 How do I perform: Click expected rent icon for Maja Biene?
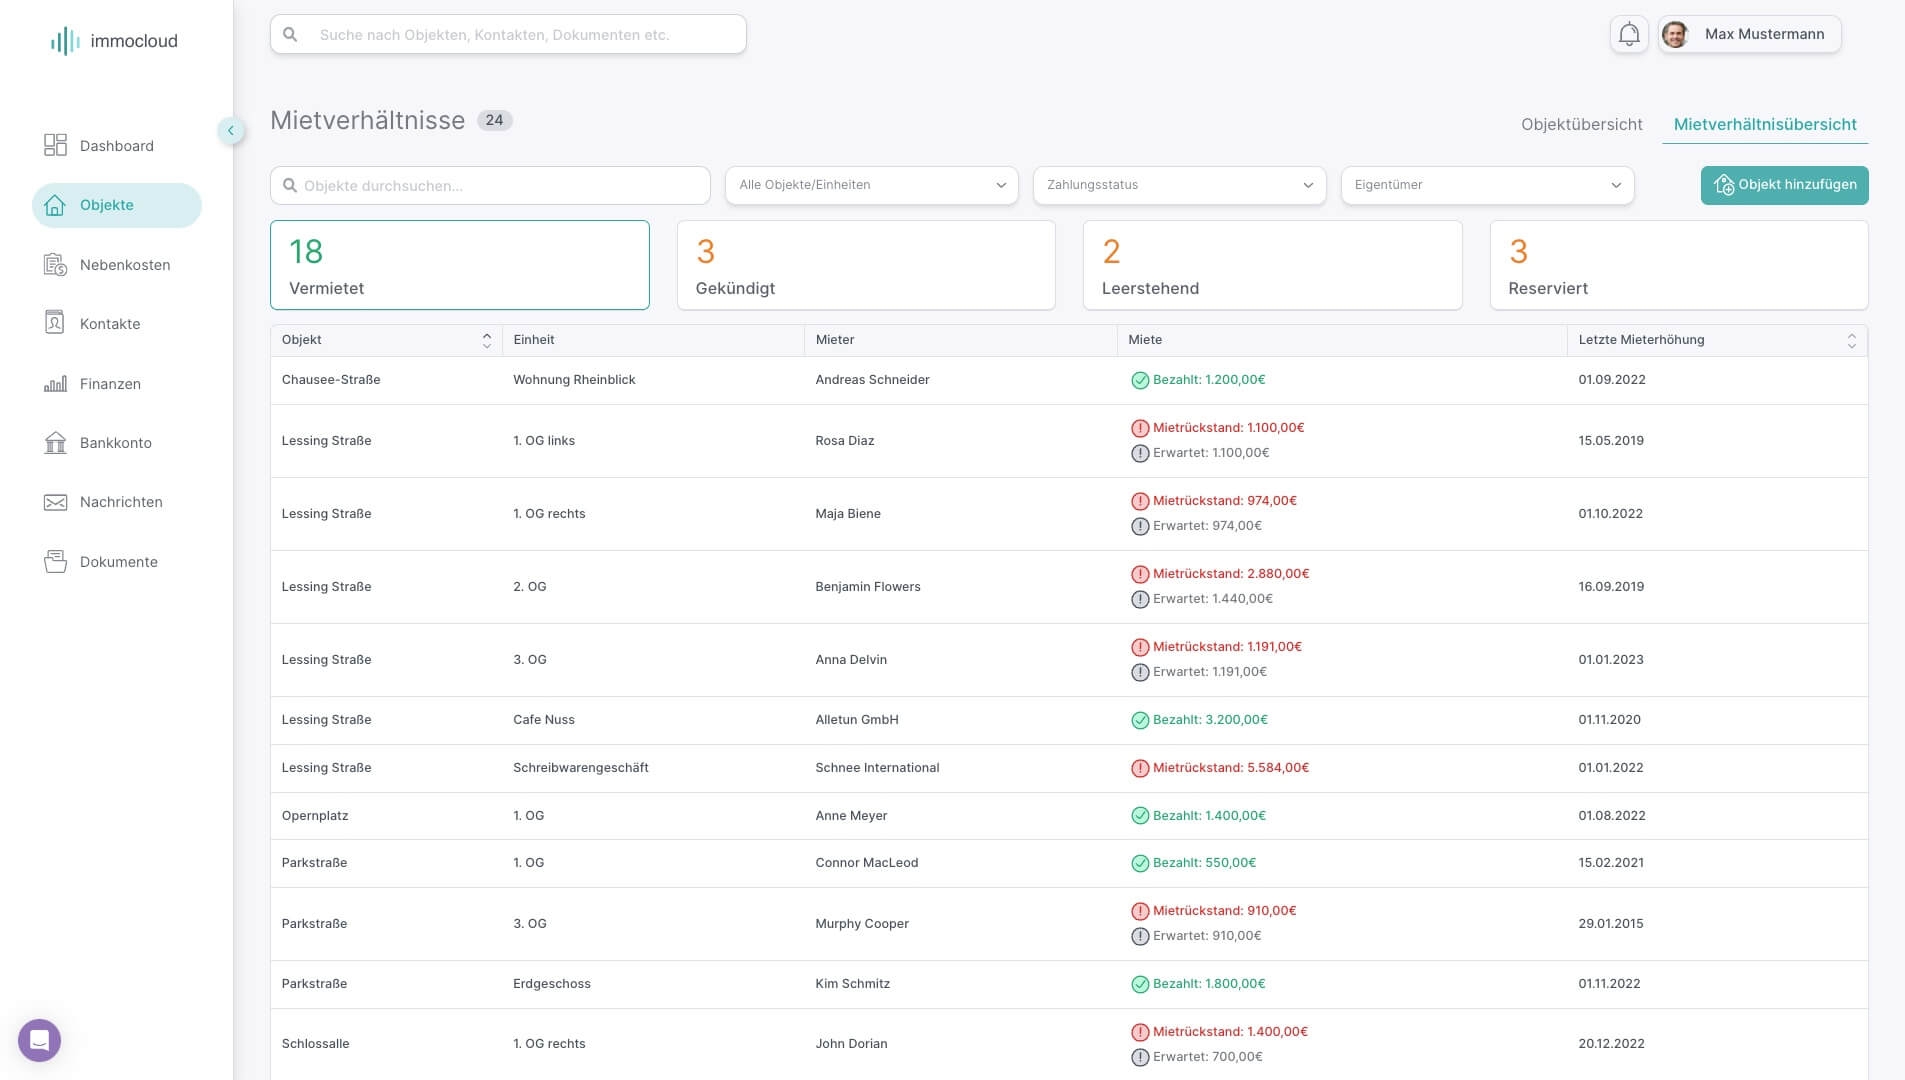coord(1139,526)
